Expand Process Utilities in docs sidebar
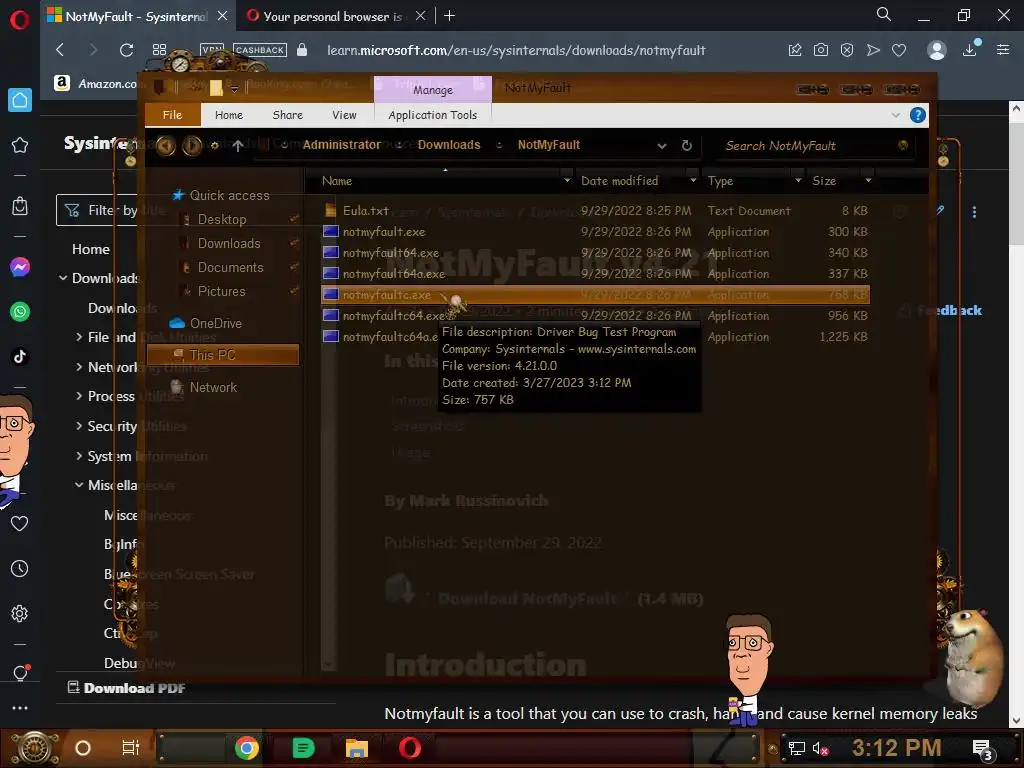This screenshot has height=768, width=1024. (x=79, y=396)
